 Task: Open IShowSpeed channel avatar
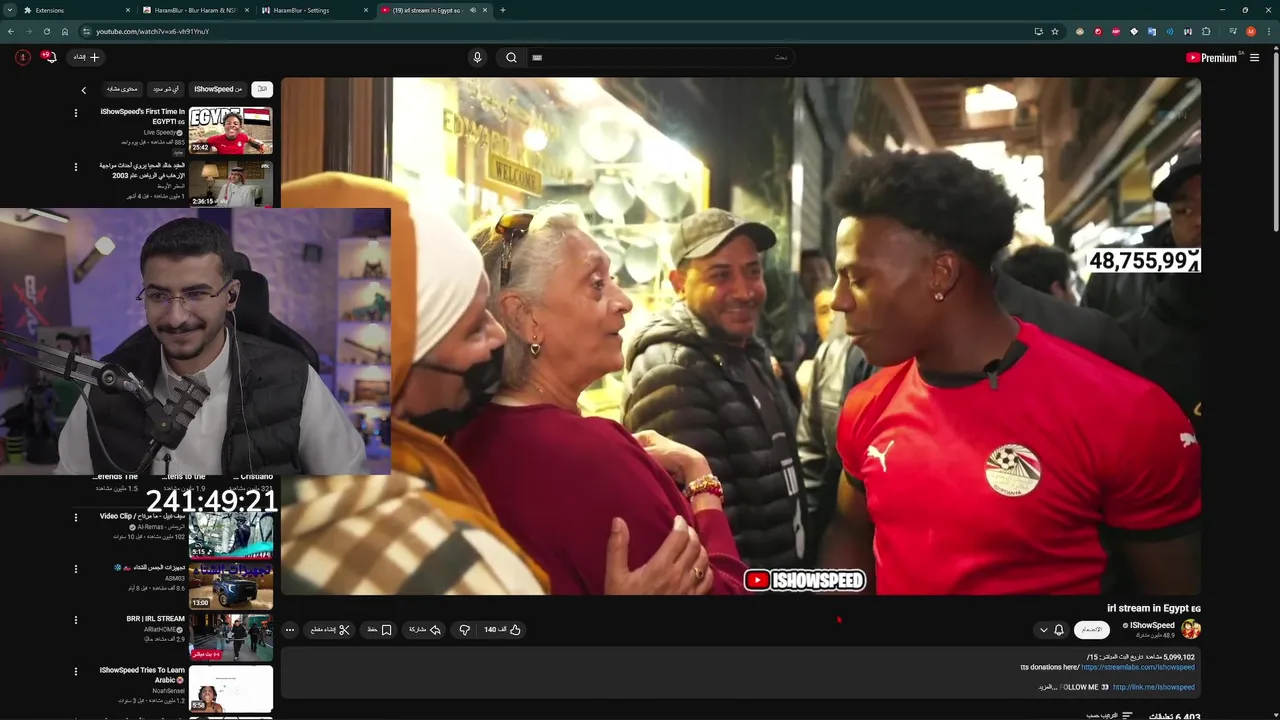pos(1191,629)
